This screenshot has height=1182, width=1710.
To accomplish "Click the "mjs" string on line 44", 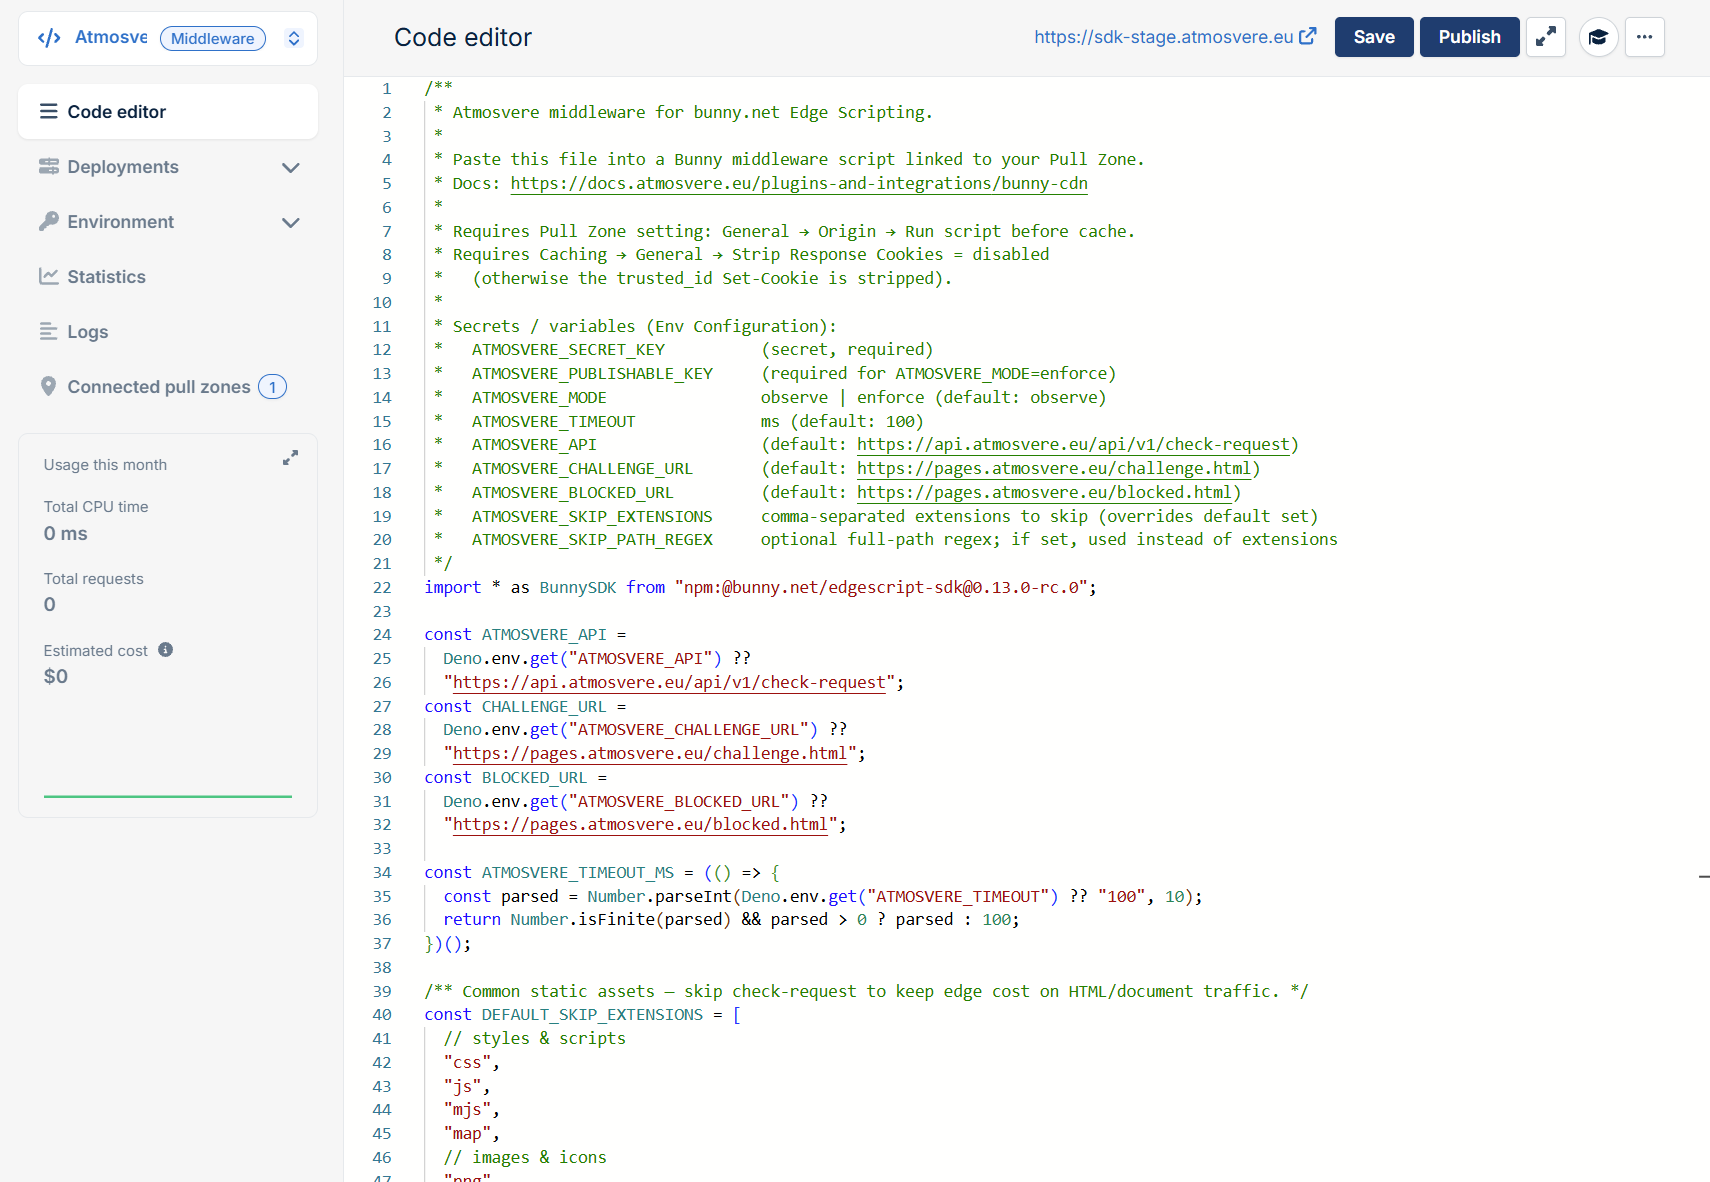I will tap(467, 1110).
